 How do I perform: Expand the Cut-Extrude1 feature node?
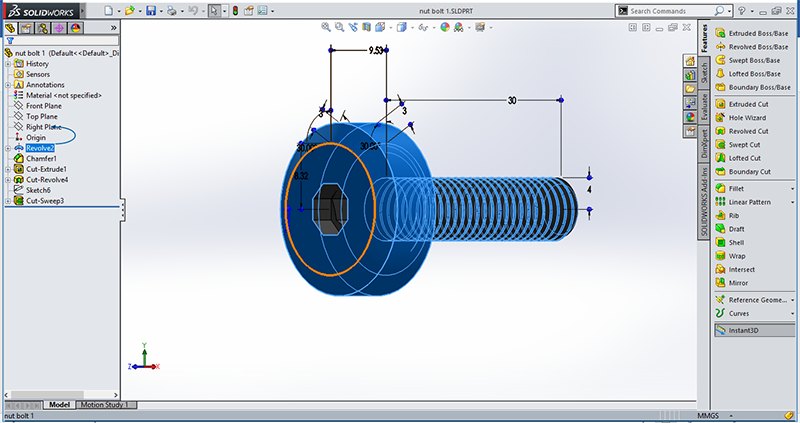pos(8,169)
